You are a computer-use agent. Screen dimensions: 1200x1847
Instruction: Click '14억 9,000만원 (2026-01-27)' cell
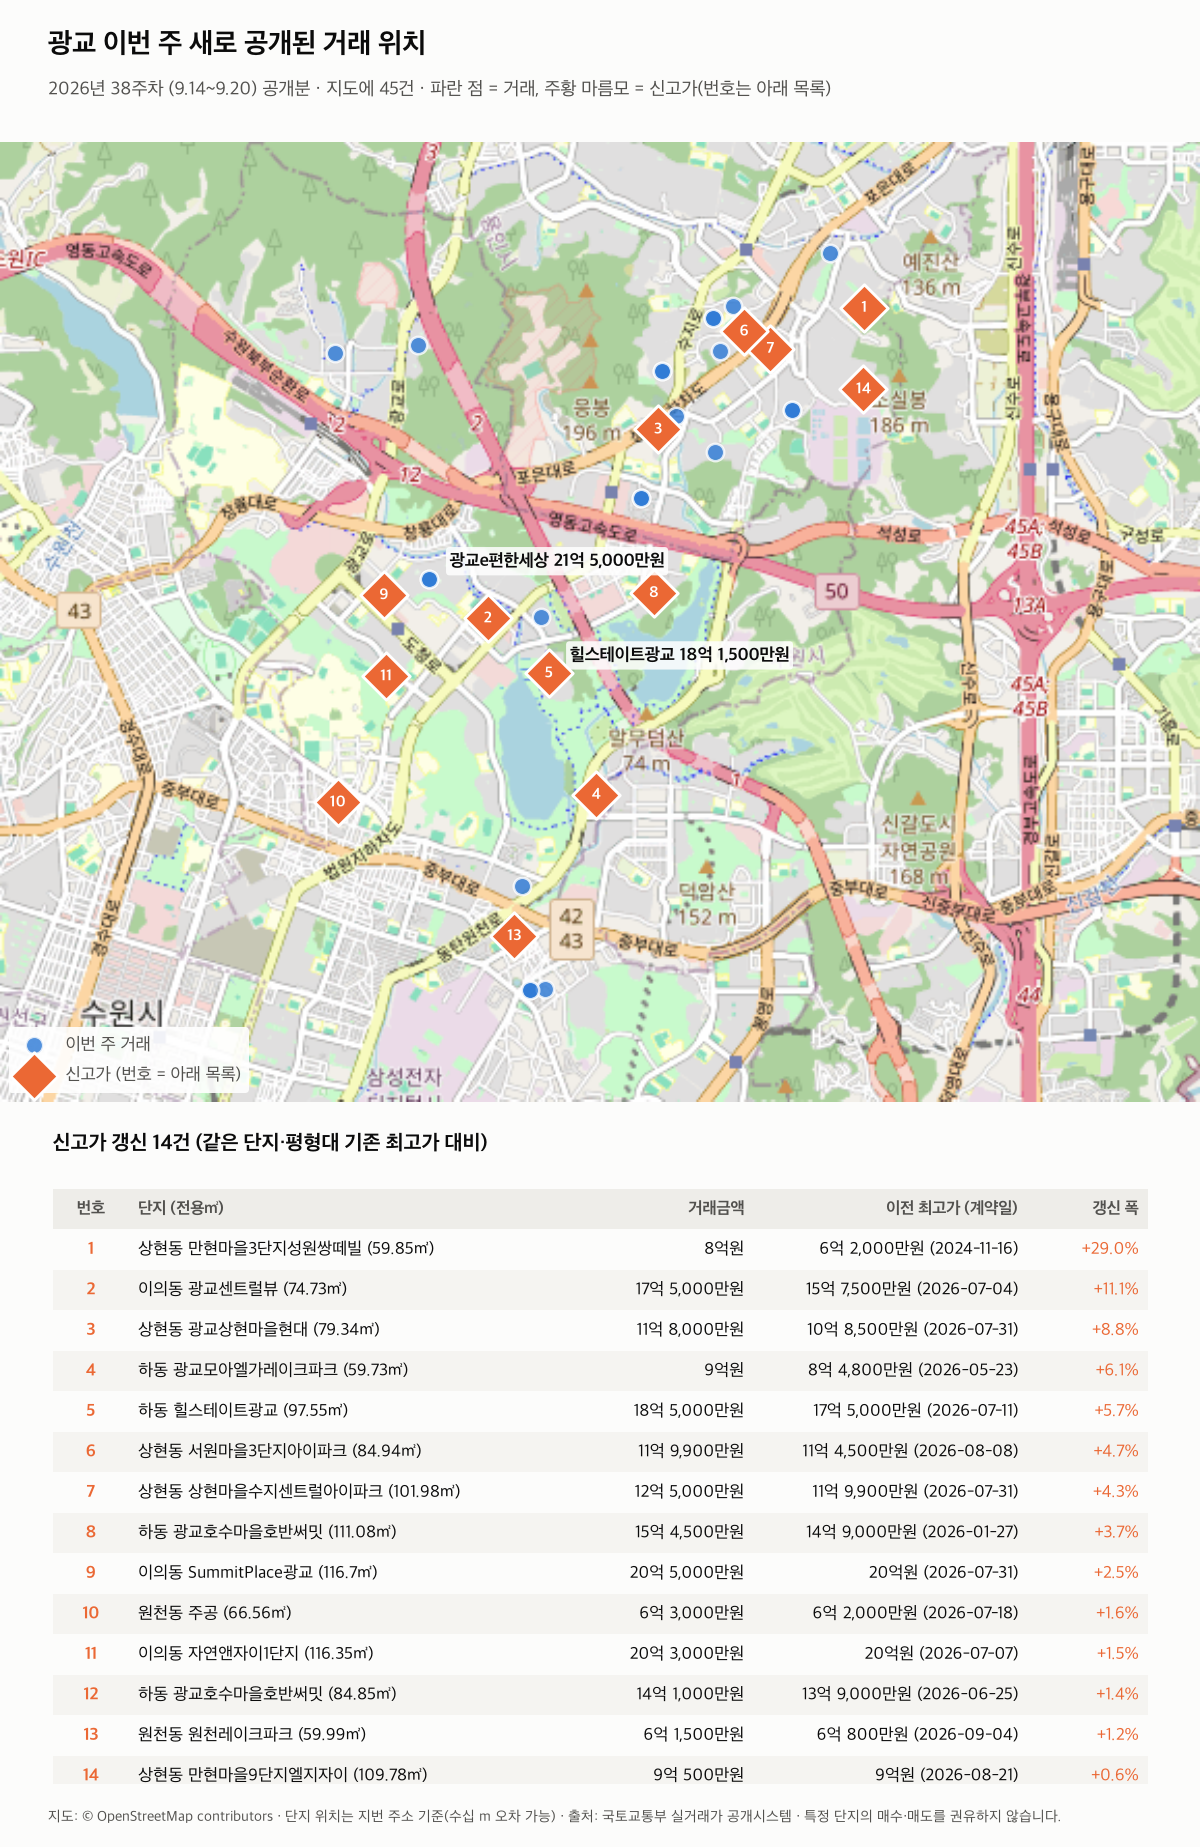[912, 1532]
